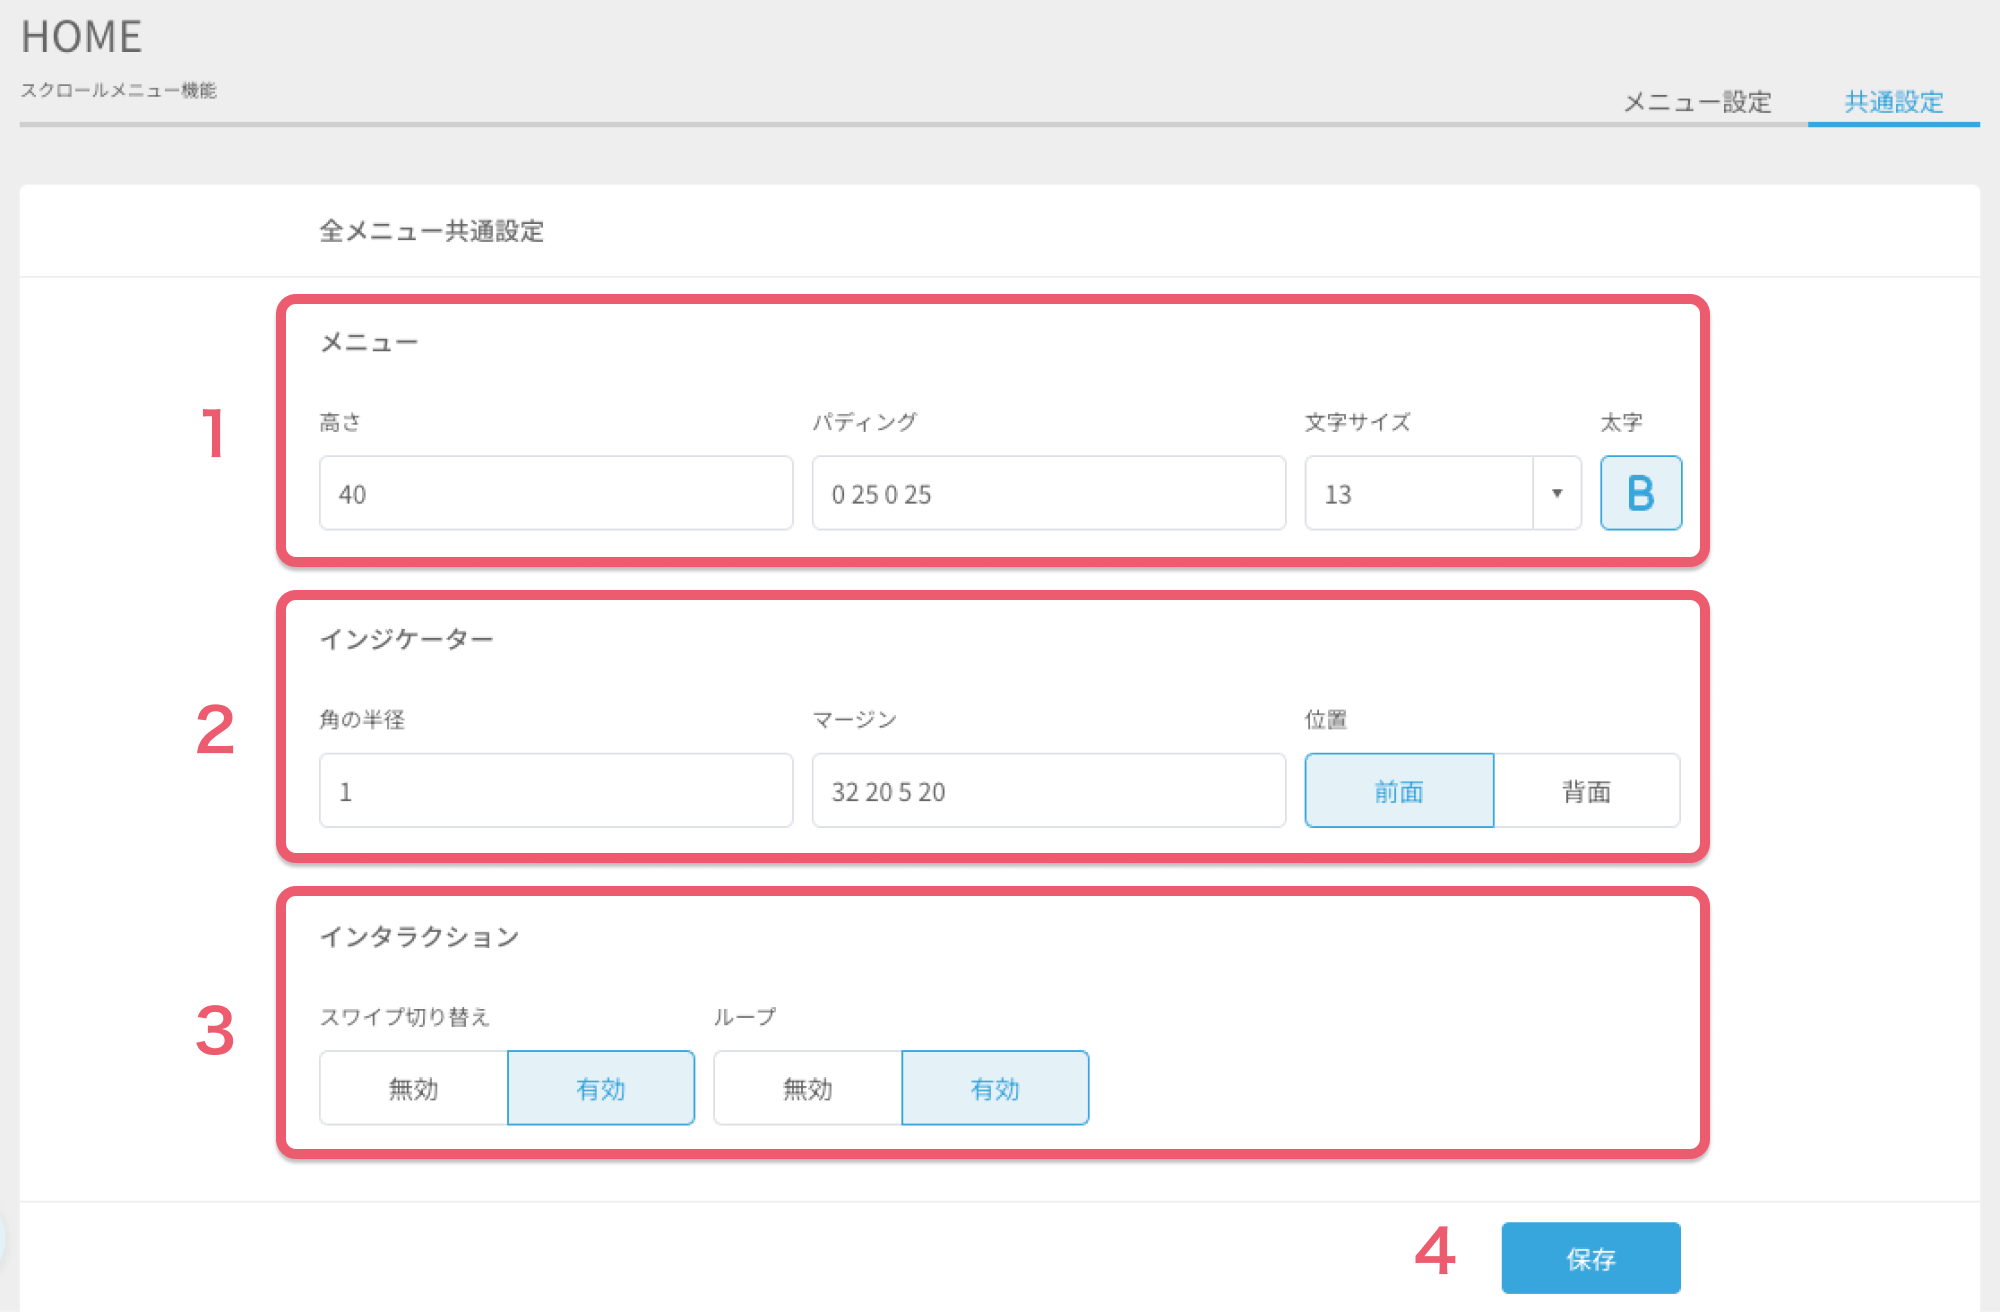Set ループ to 無効
The image size is (2000, 1312).
pos(808,1088)
